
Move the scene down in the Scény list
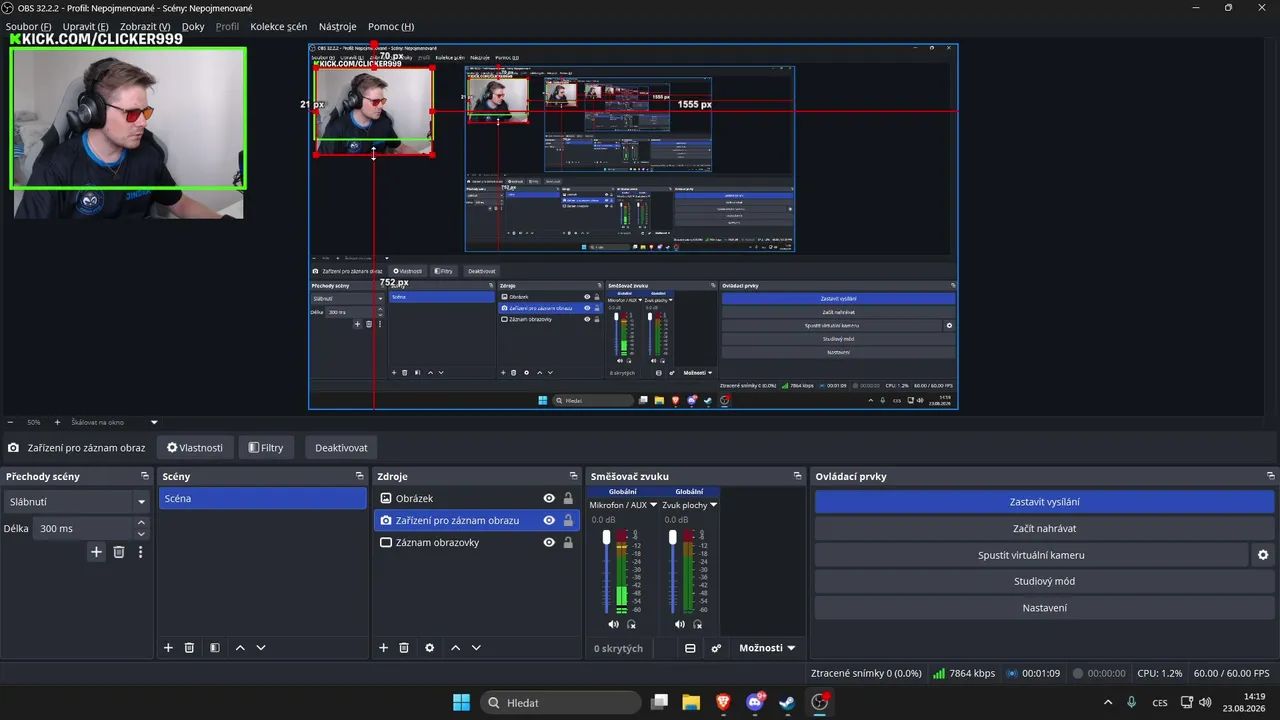[261, 648]
